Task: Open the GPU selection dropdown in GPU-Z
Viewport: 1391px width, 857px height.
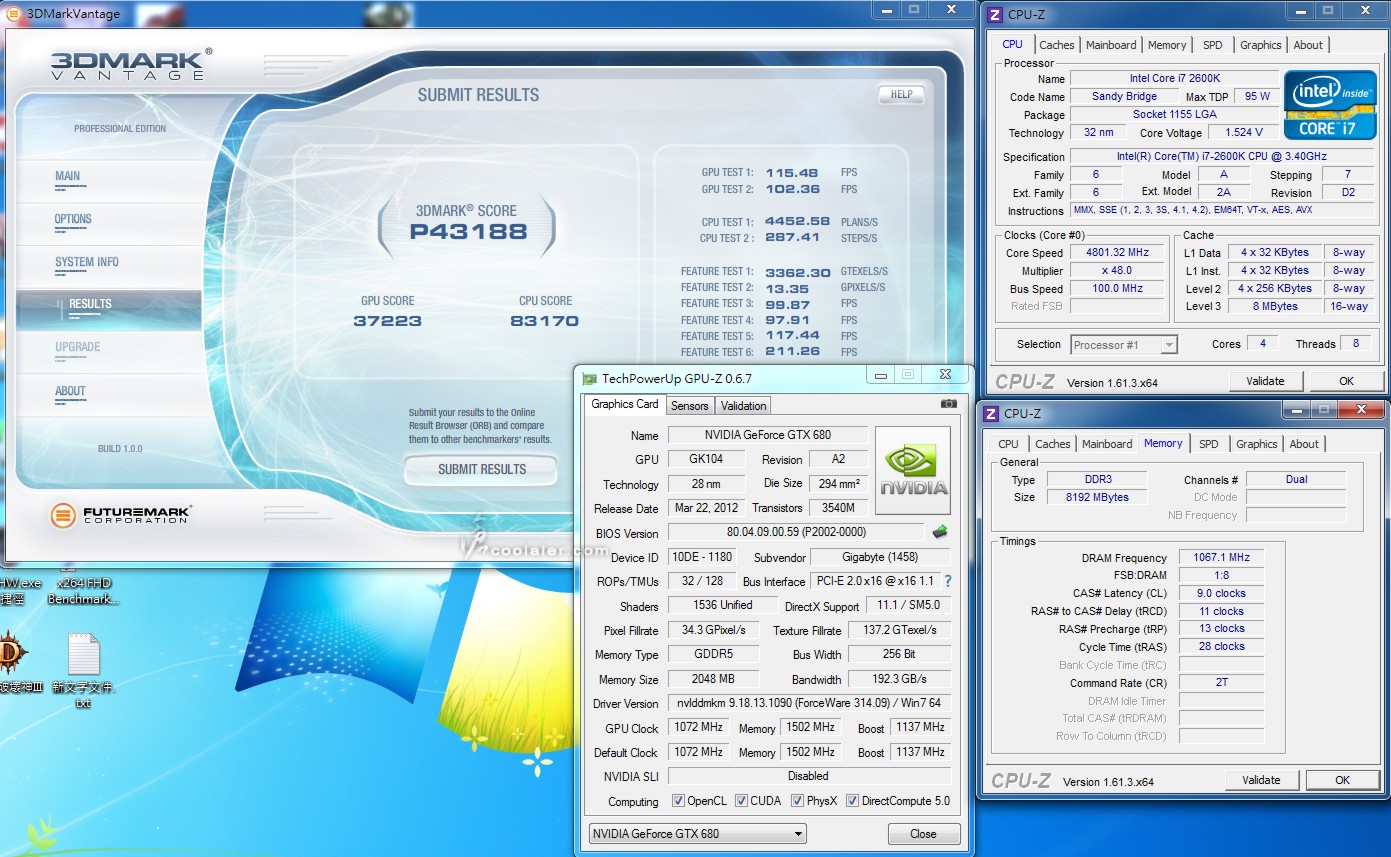Action: pyautogui.click(x=697, y=833)
